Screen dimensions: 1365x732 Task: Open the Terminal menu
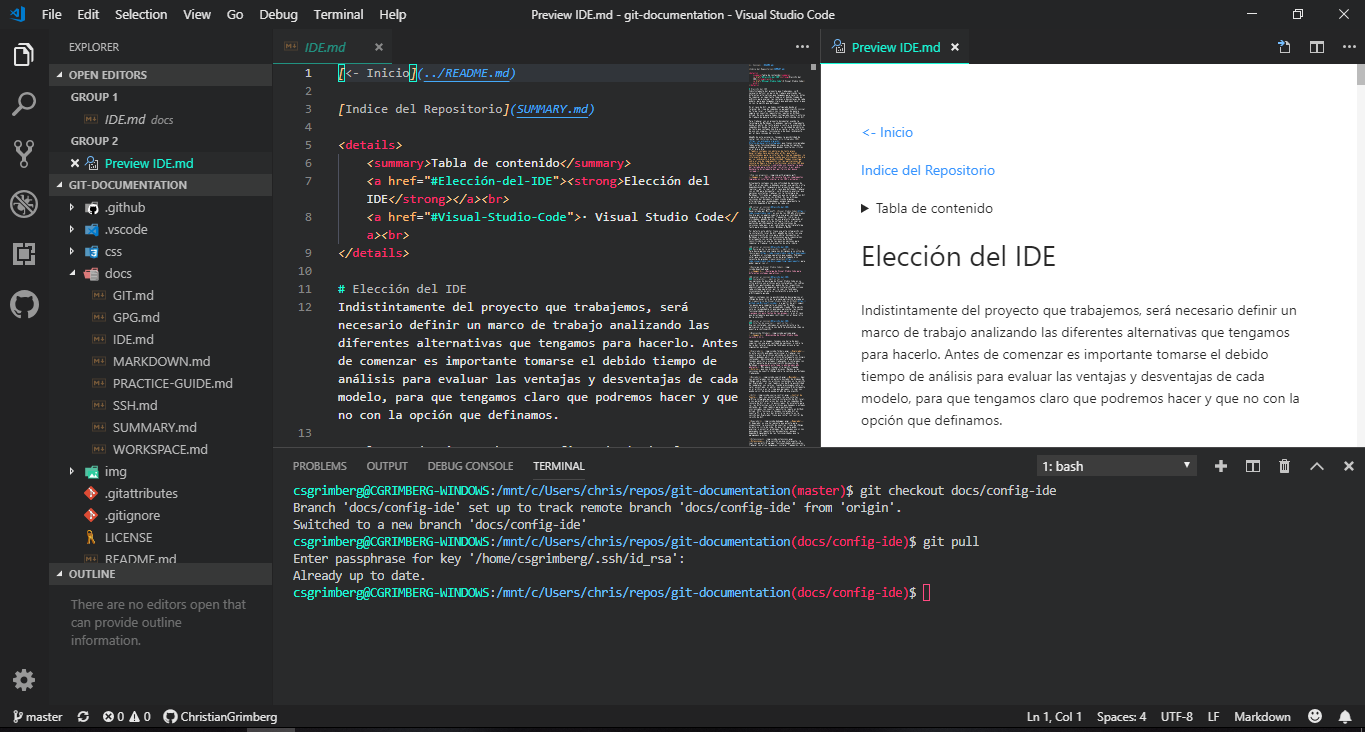[338, 14]
